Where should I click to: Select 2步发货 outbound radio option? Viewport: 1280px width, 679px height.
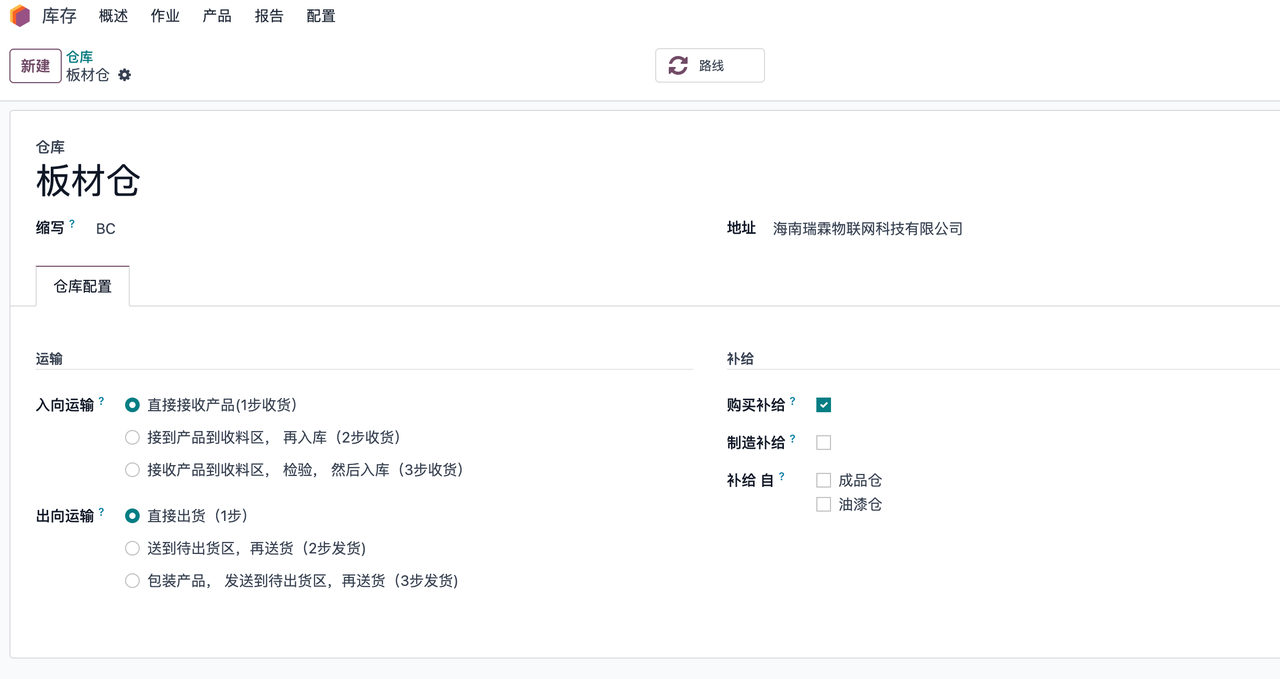point(132,548)
